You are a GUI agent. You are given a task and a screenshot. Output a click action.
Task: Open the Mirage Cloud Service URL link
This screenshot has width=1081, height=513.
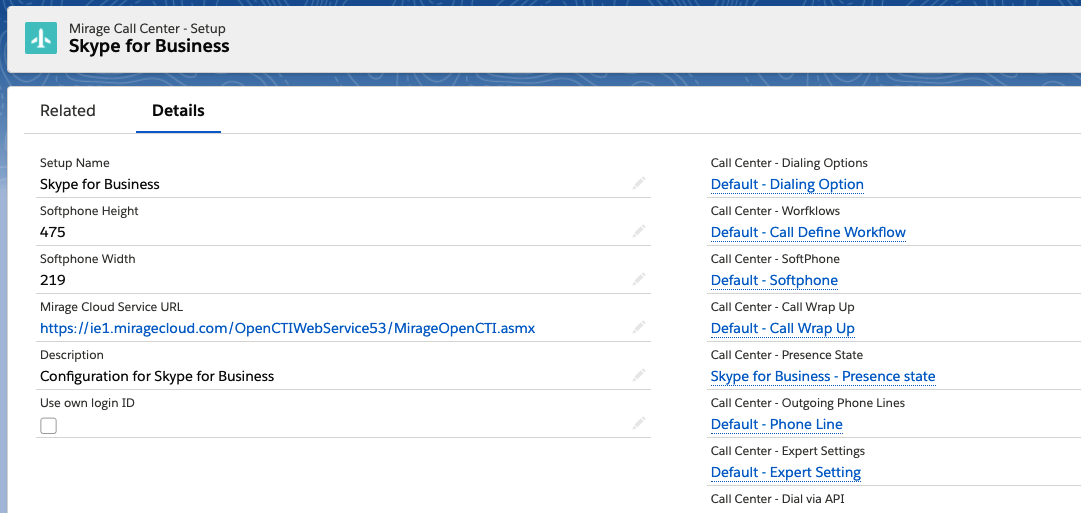(287, 329)
